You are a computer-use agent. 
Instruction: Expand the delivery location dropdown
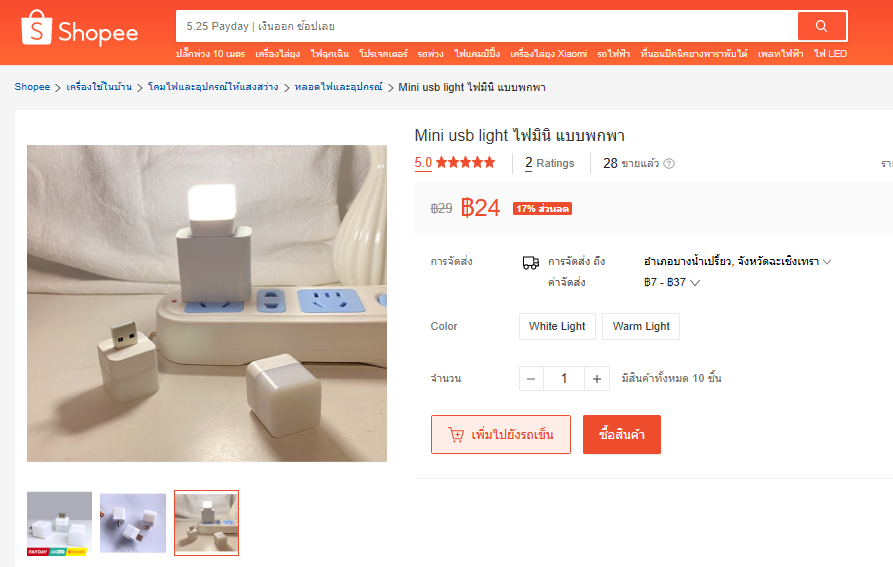[827, 262]
